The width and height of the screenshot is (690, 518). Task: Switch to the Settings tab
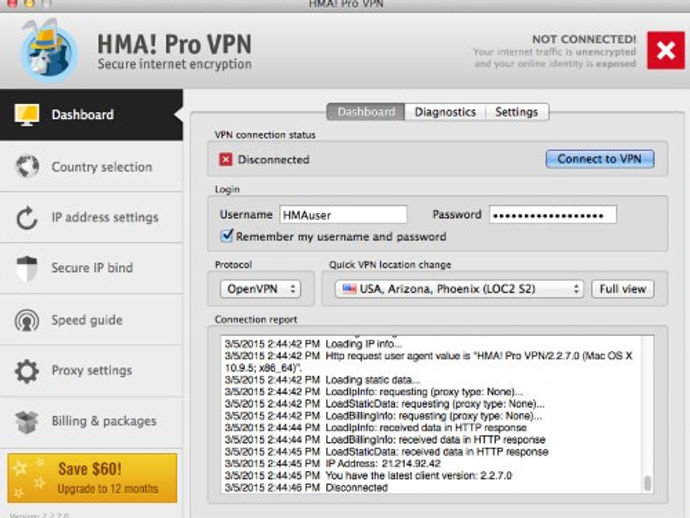click(517, 112)
